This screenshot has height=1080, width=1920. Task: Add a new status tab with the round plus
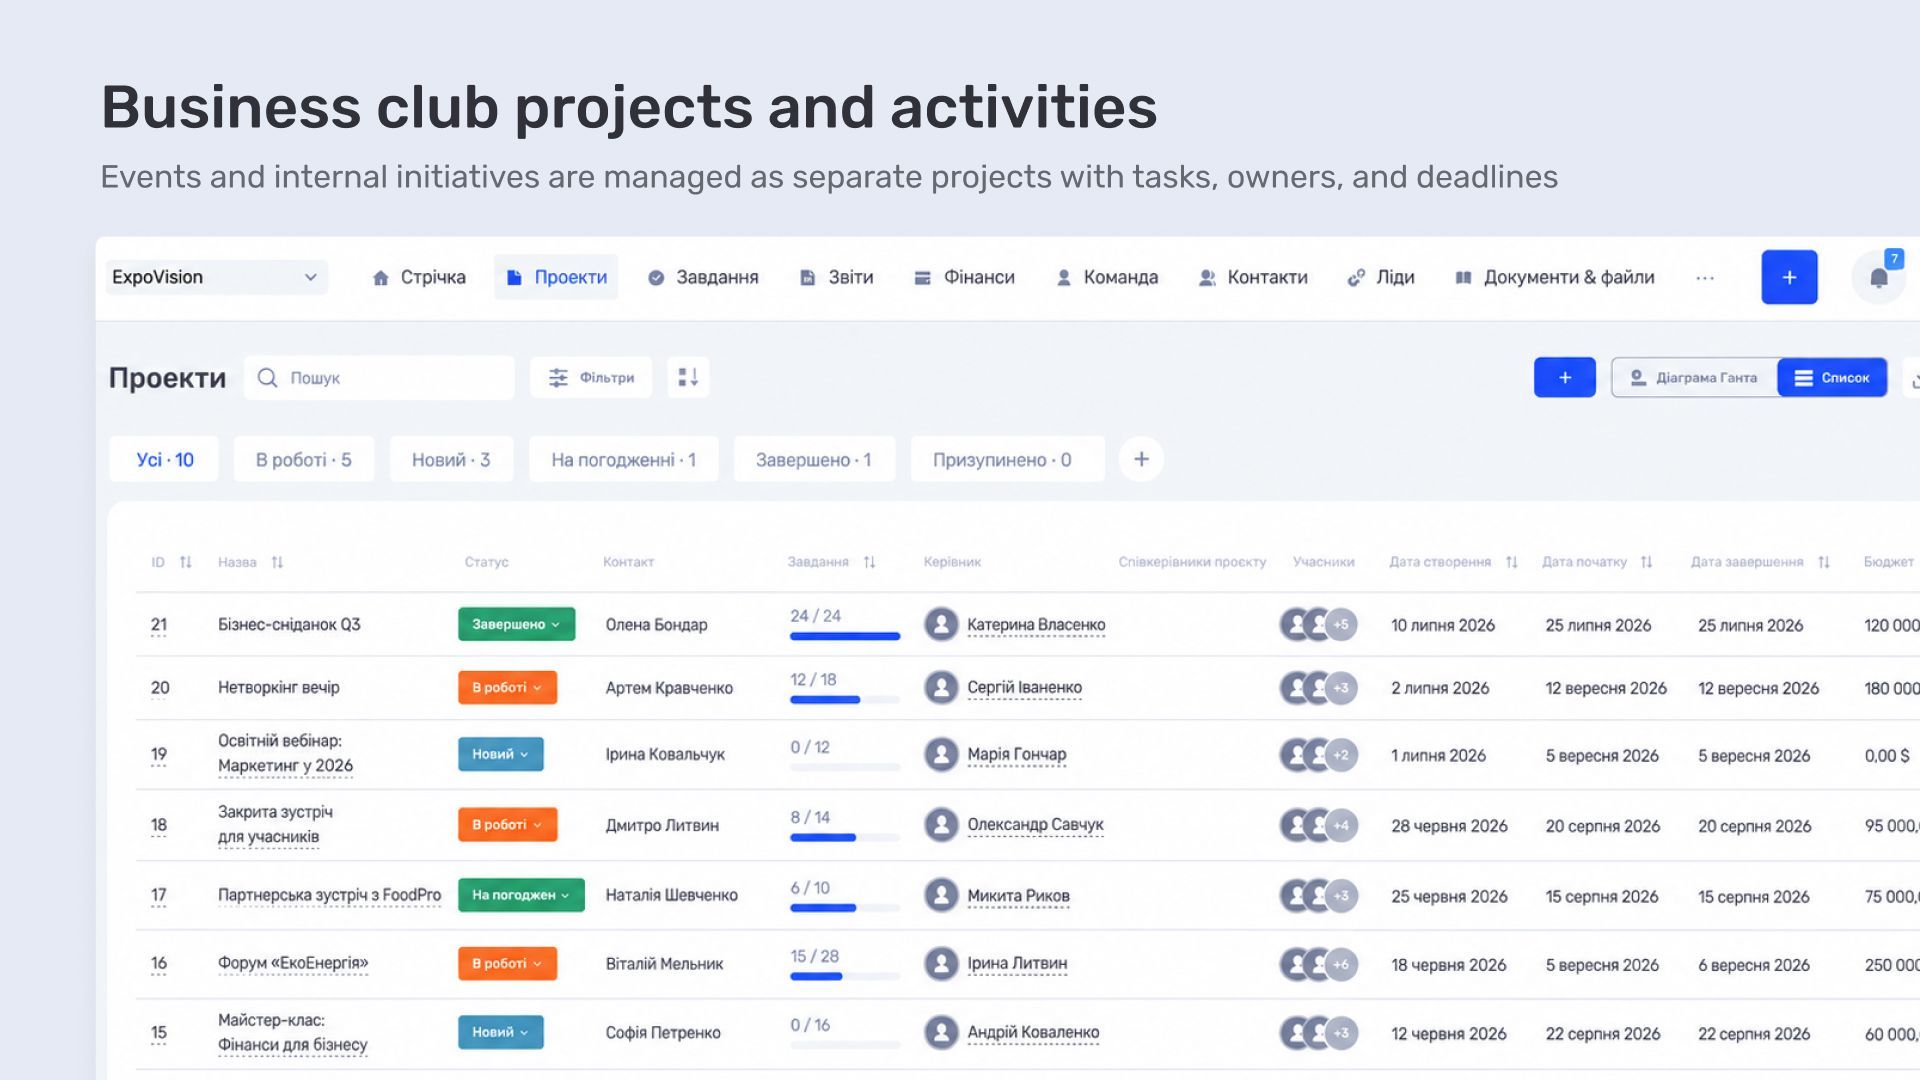(x=1141, y=459)
